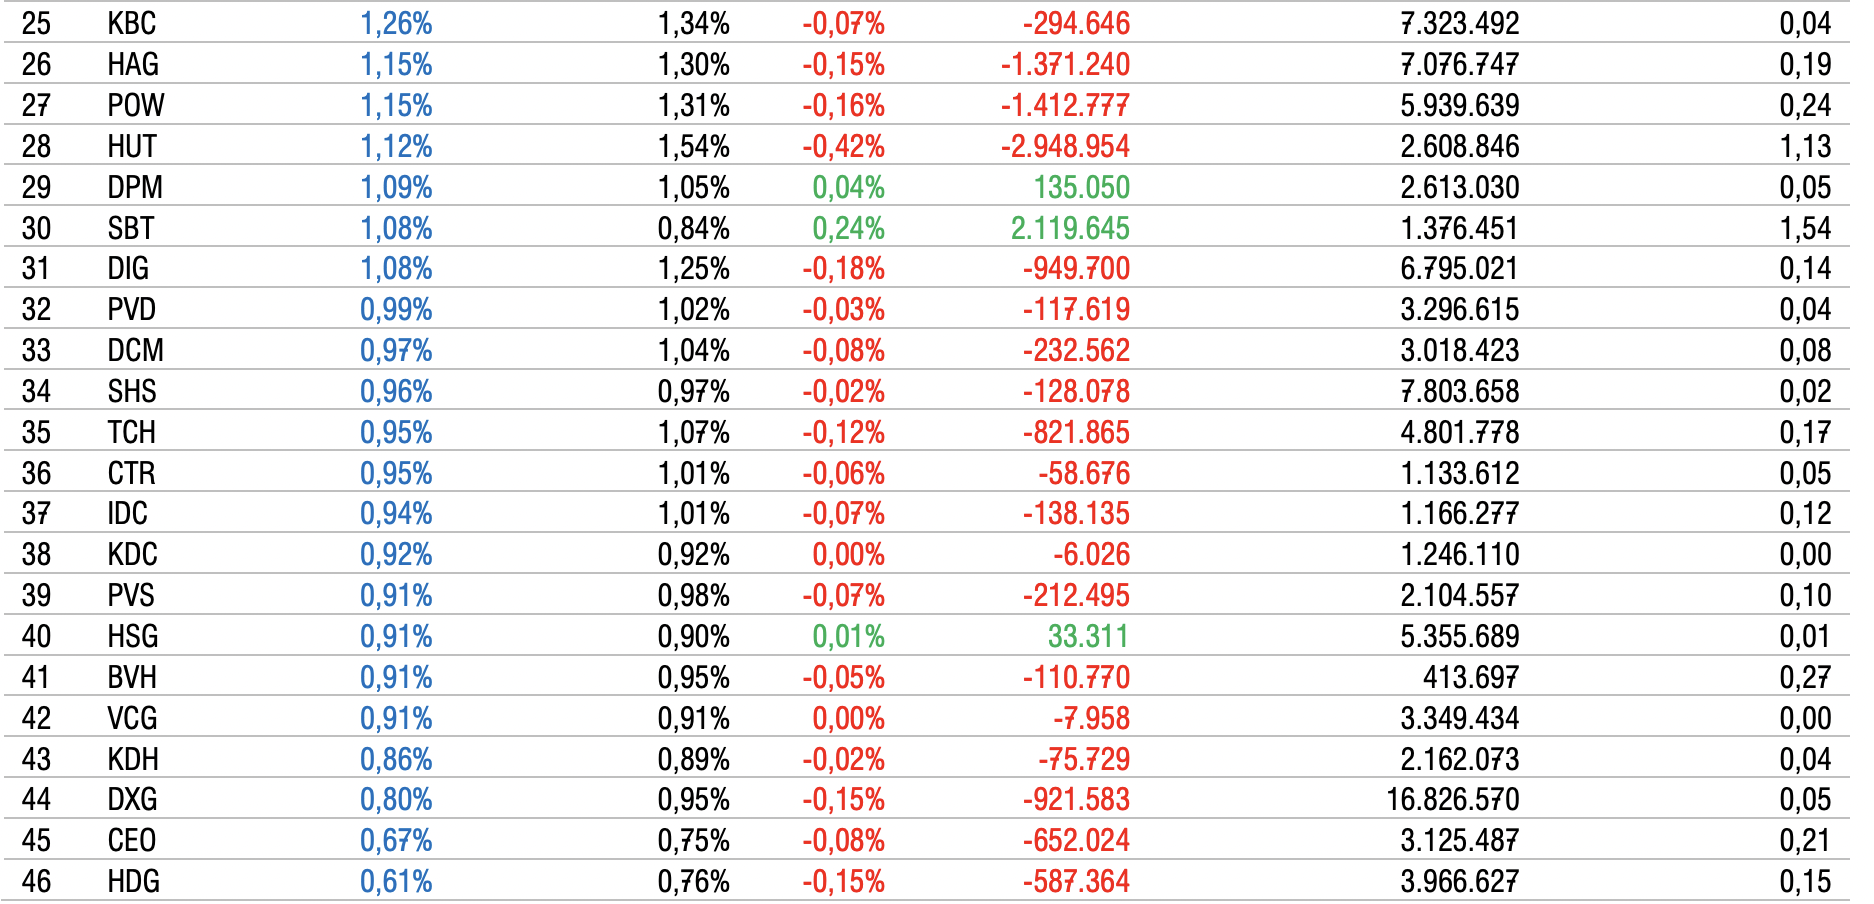This screenshot has height=904, width=1874.
Task: Select the HAG stock symbol
Action: pyautogui.click(x=133, y=64)
